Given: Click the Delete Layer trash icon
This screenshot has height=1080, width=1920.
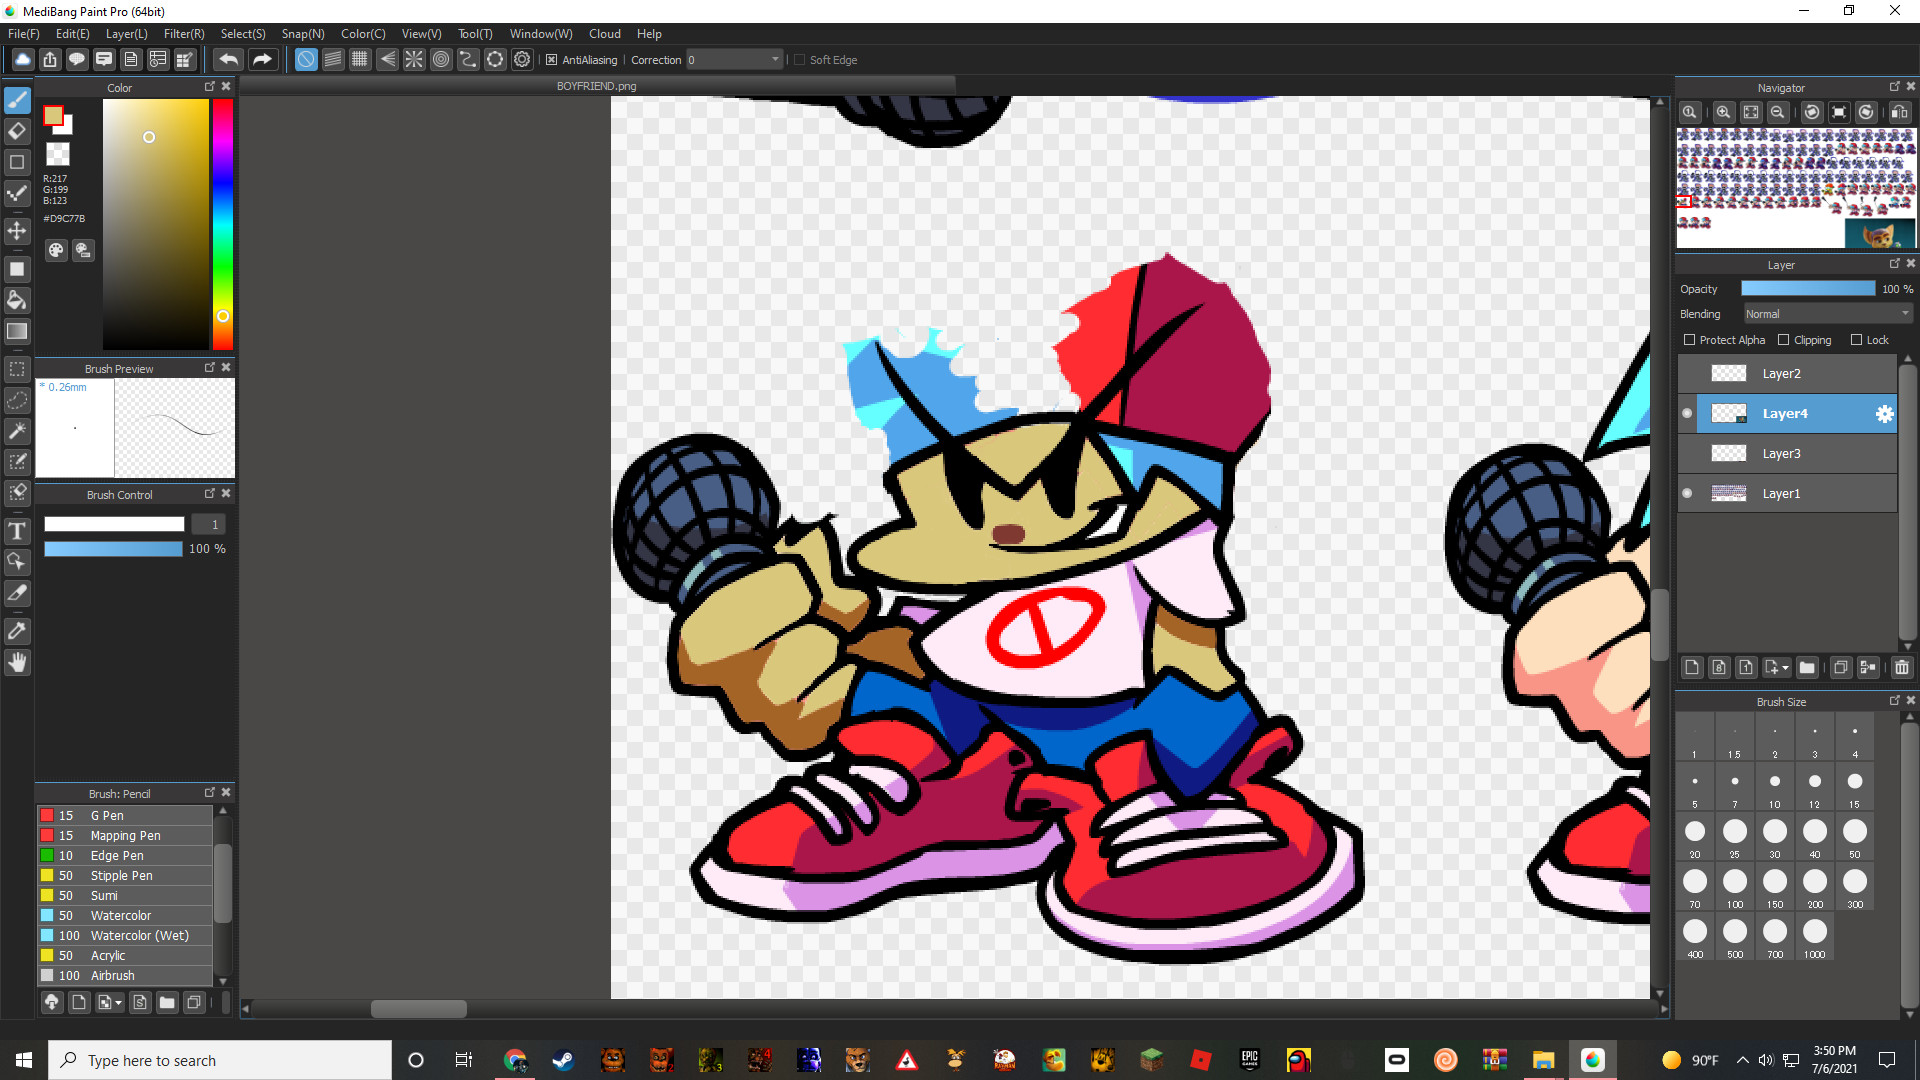Looking at the screenshot, I should (x=1901, y=667).
